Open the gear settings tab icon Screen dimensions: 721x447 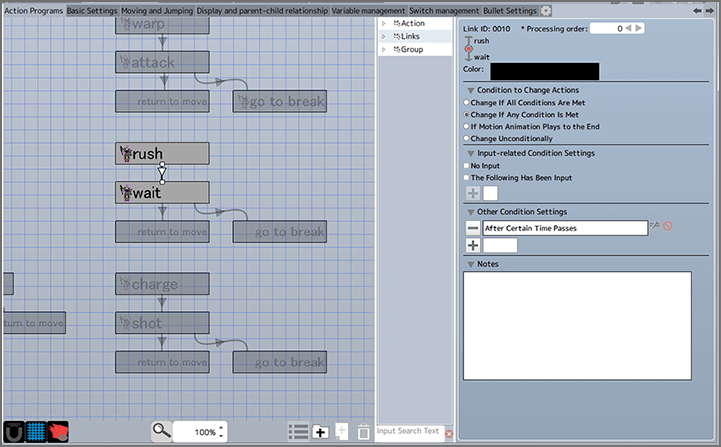pos(546,11)
